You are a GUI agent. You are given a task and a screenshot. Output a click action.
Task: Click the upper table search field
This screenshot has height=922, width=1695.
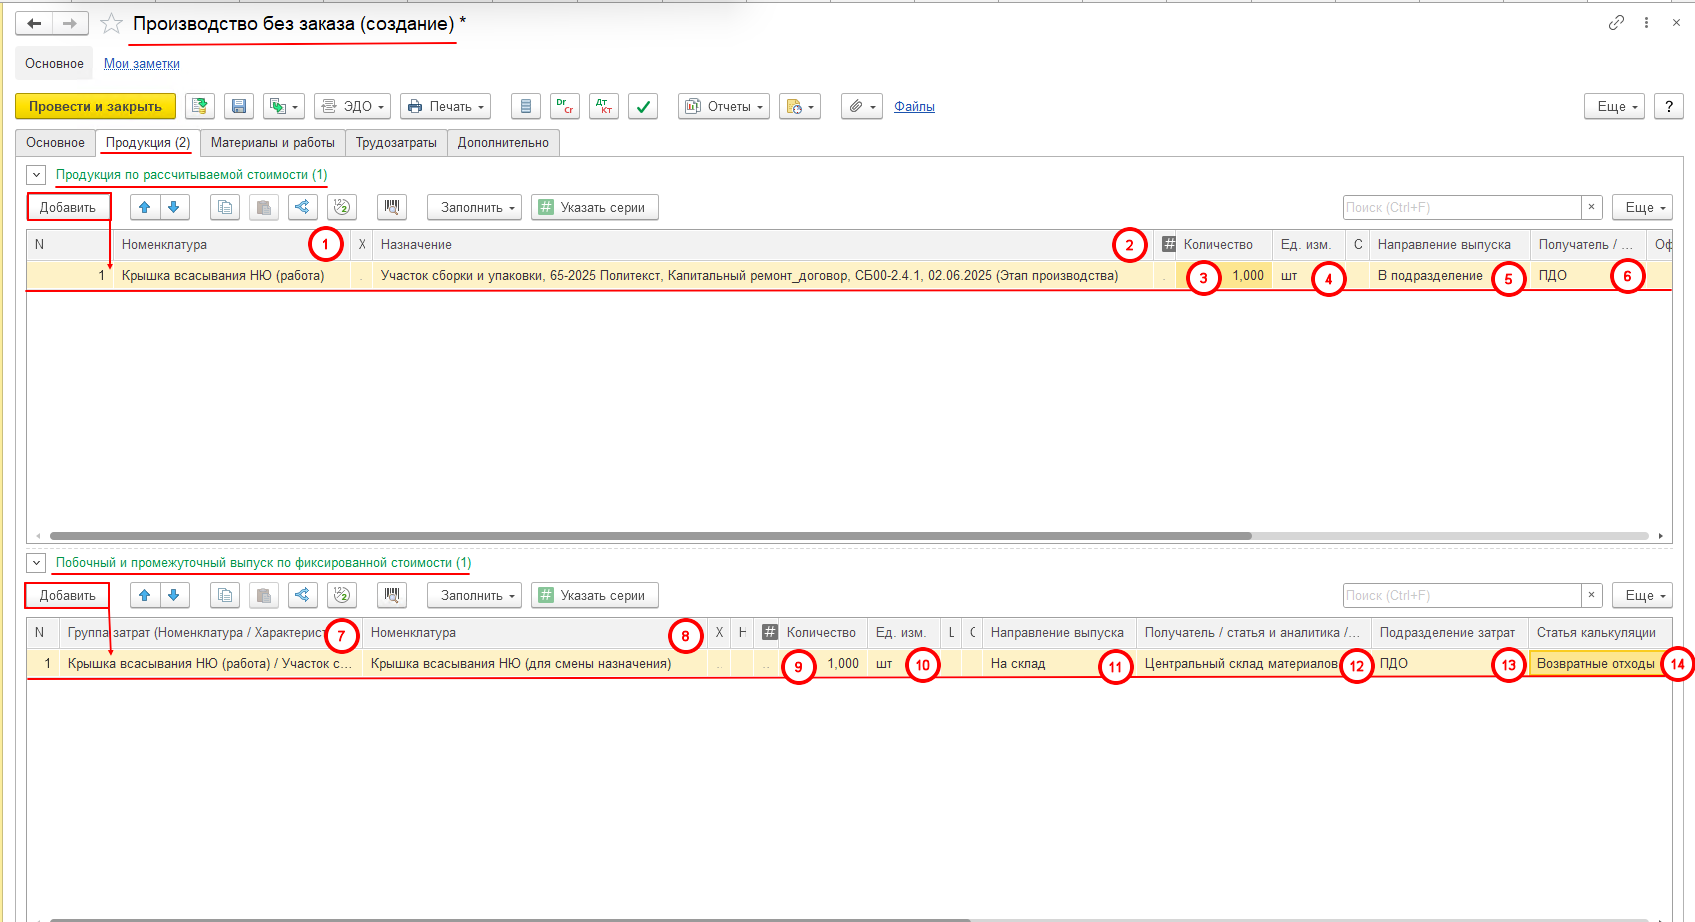tap(1460, 208)
